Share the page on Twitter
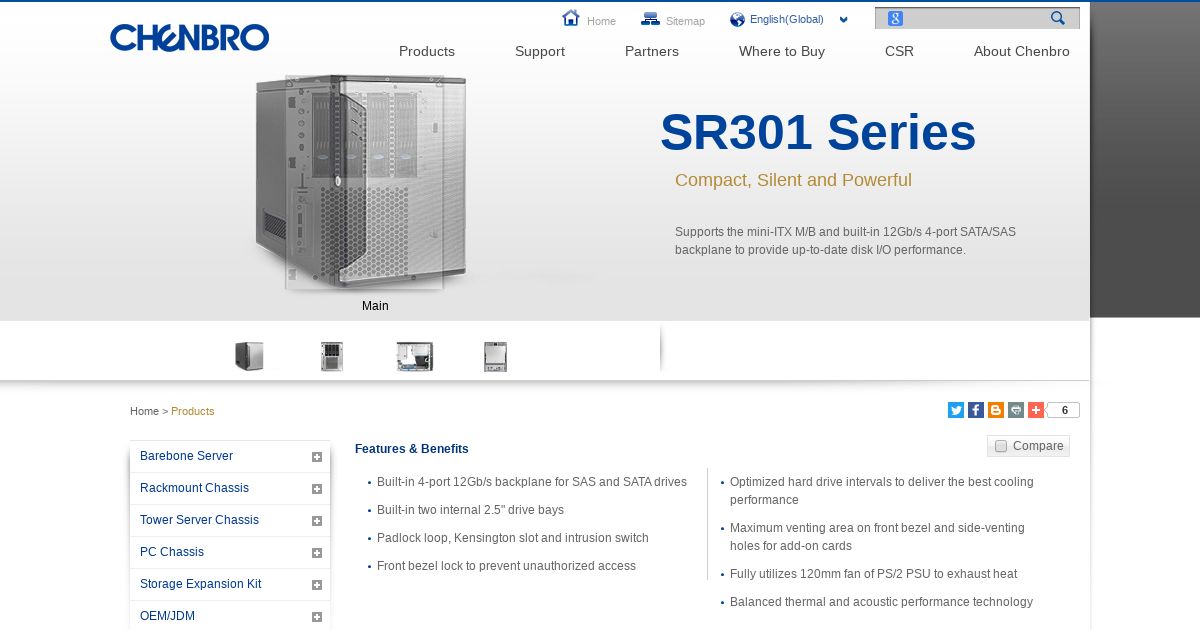The width and height of the screenshot is (1200, 630). click(x=956, y=410)
